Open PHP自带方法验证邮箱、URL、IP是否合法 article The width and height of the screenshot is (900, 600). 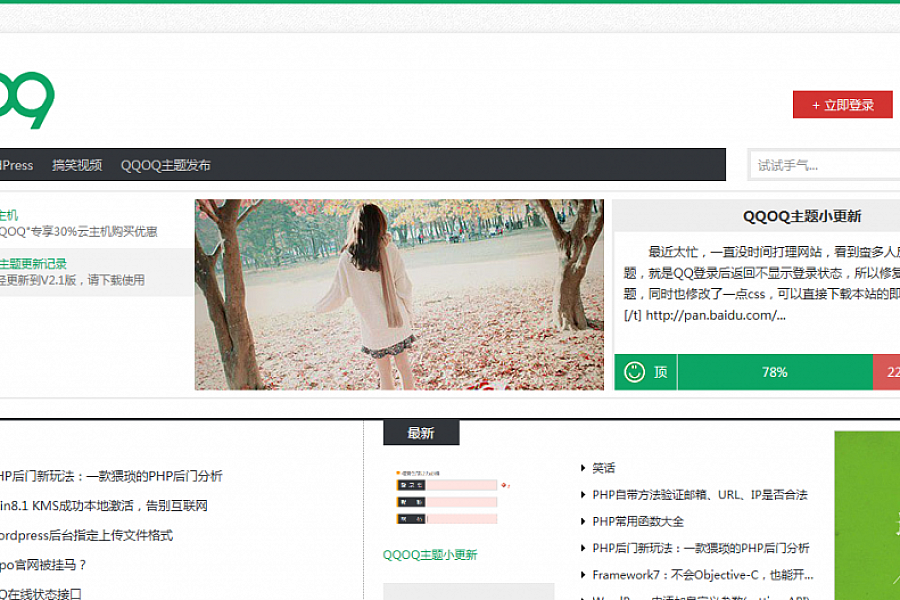700,495
